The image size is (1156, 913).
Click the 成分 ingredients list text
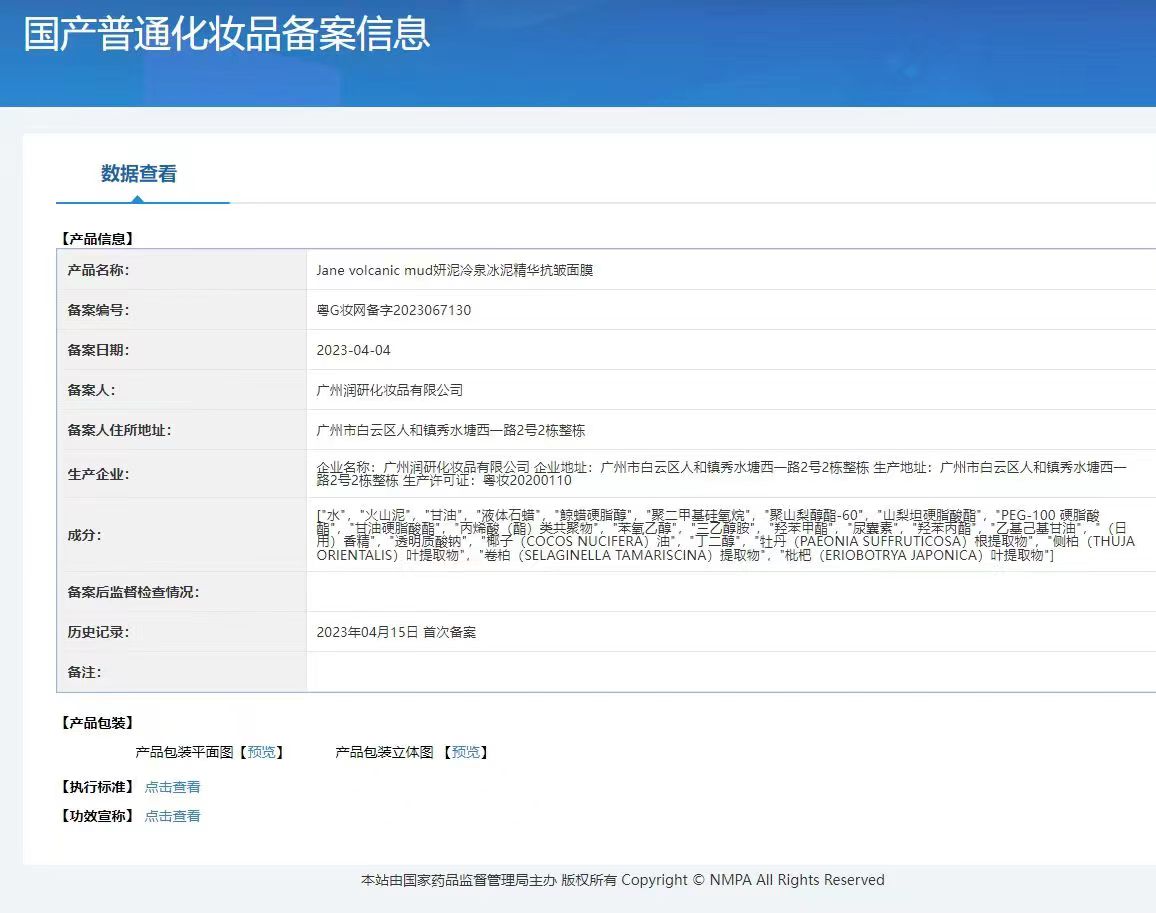720,535
